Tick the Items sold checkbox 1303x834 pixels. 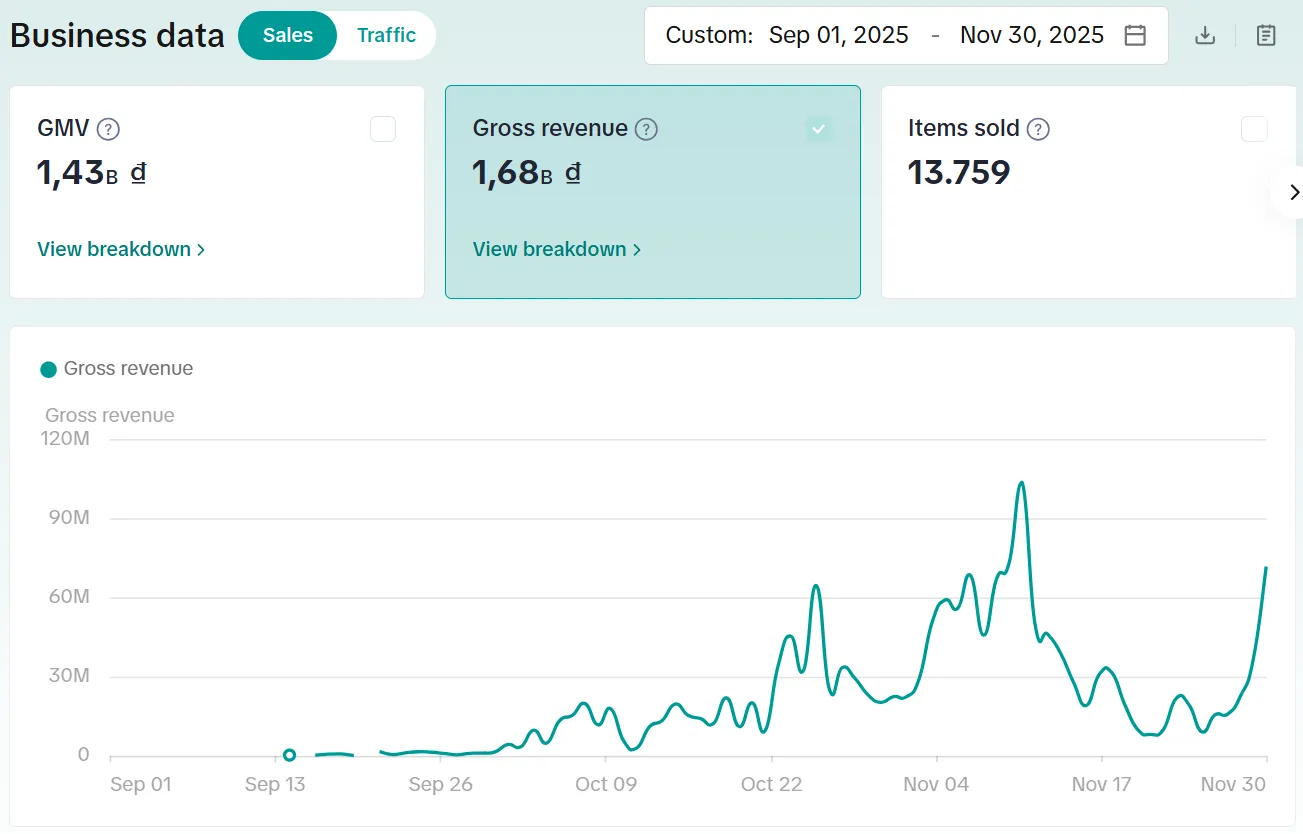pyautogui.click(x=1254, y=129)
